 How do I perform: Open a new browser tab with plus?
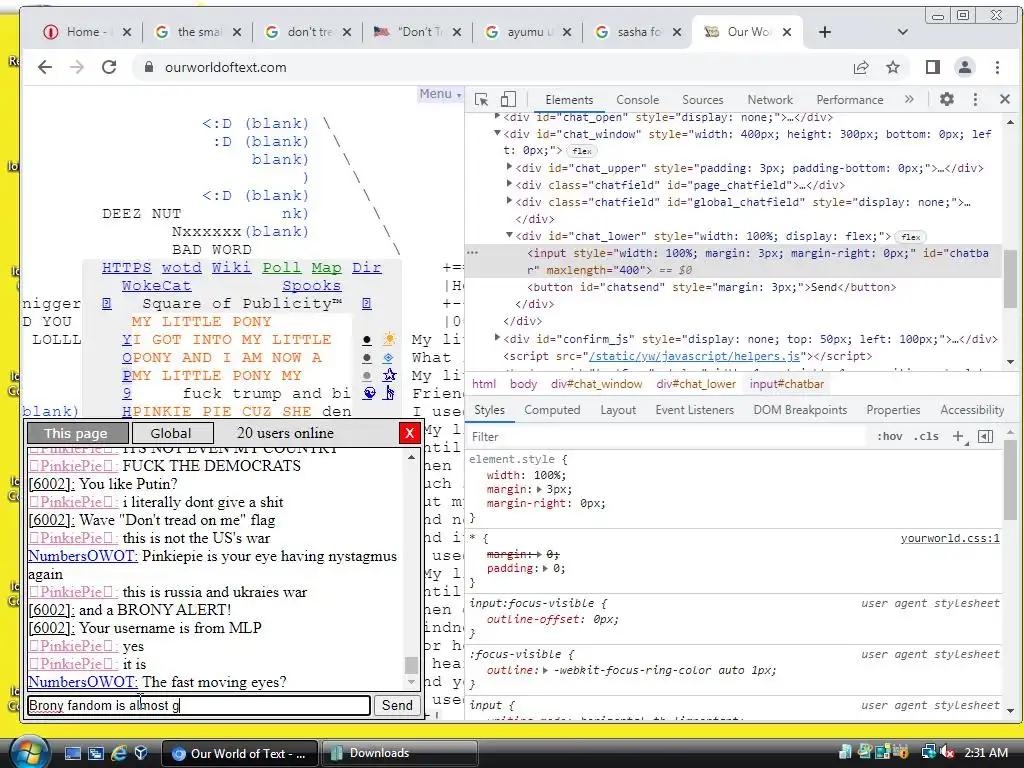(x=825, y=32)
